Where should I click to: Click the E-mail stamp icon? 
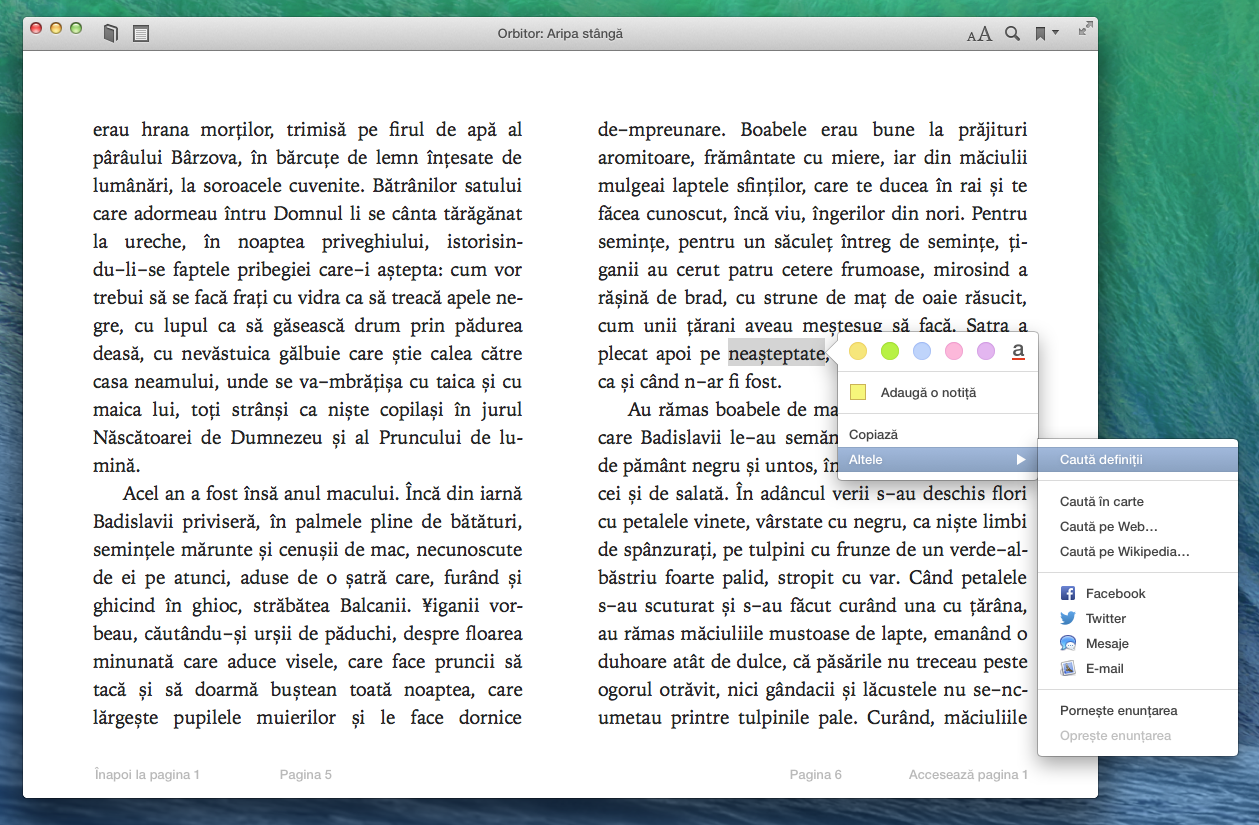[1068, 669]
